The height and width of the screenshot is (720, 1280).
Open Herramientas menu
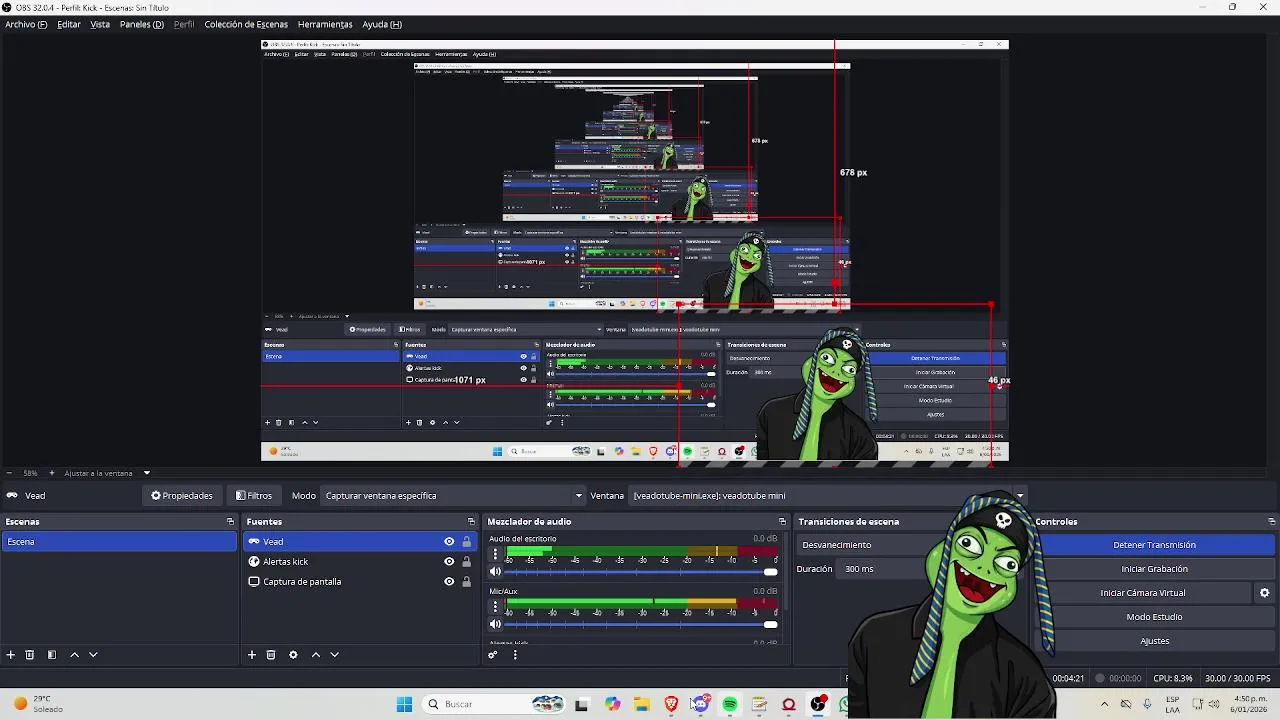pos(325,24)
